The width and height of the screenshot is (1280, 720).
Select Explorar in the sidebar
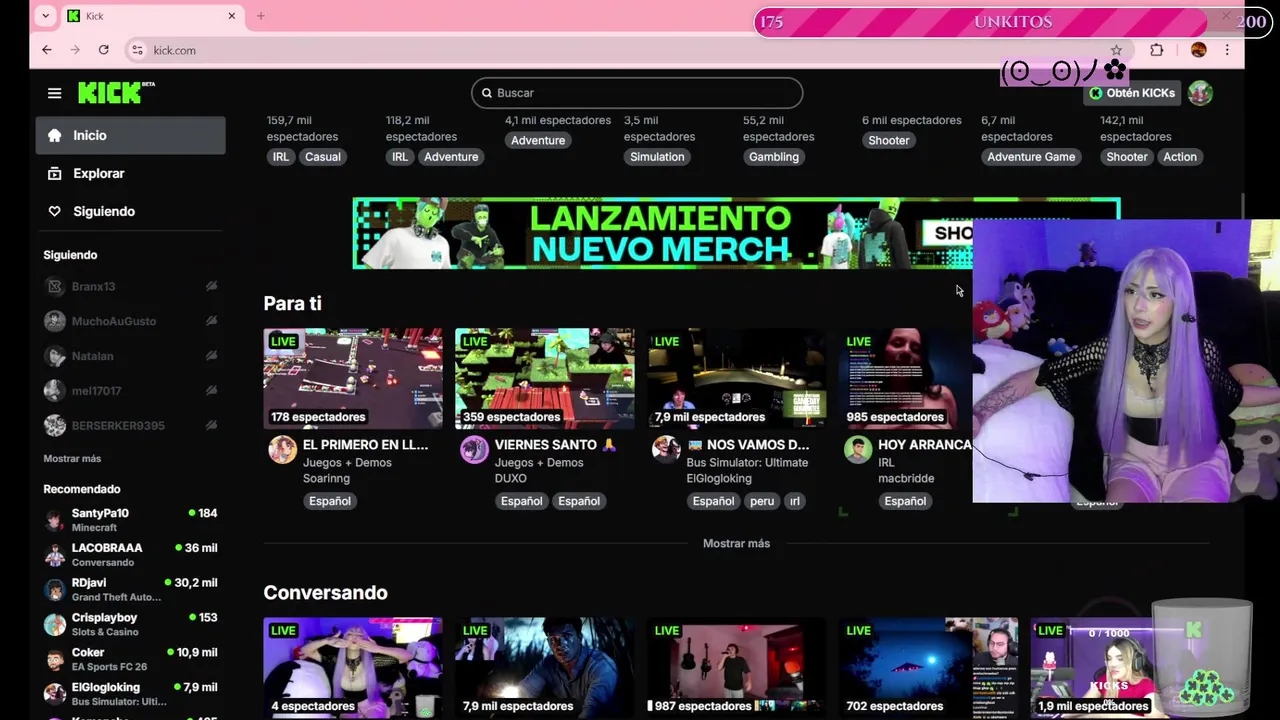point(130,173)
